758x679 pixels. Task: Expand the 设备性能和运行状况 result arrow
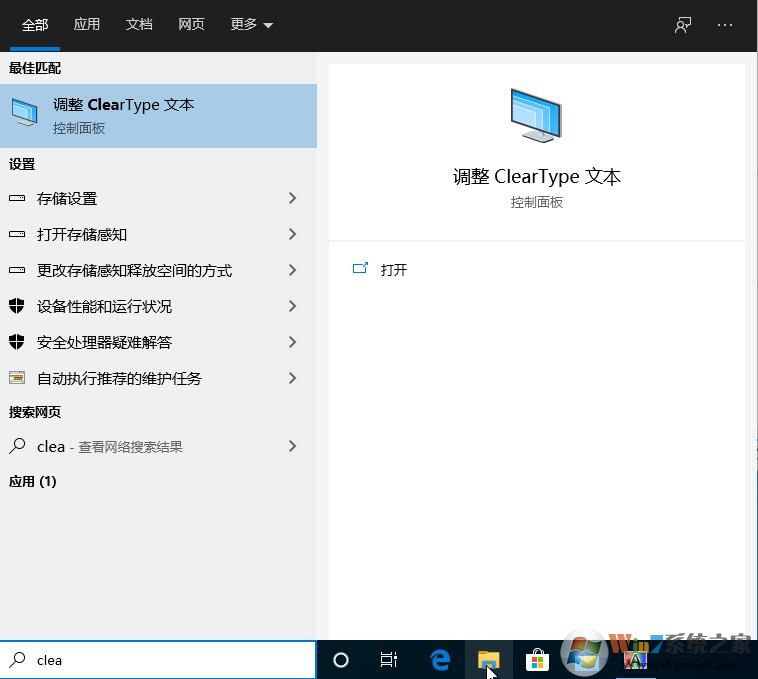[292, 306]
